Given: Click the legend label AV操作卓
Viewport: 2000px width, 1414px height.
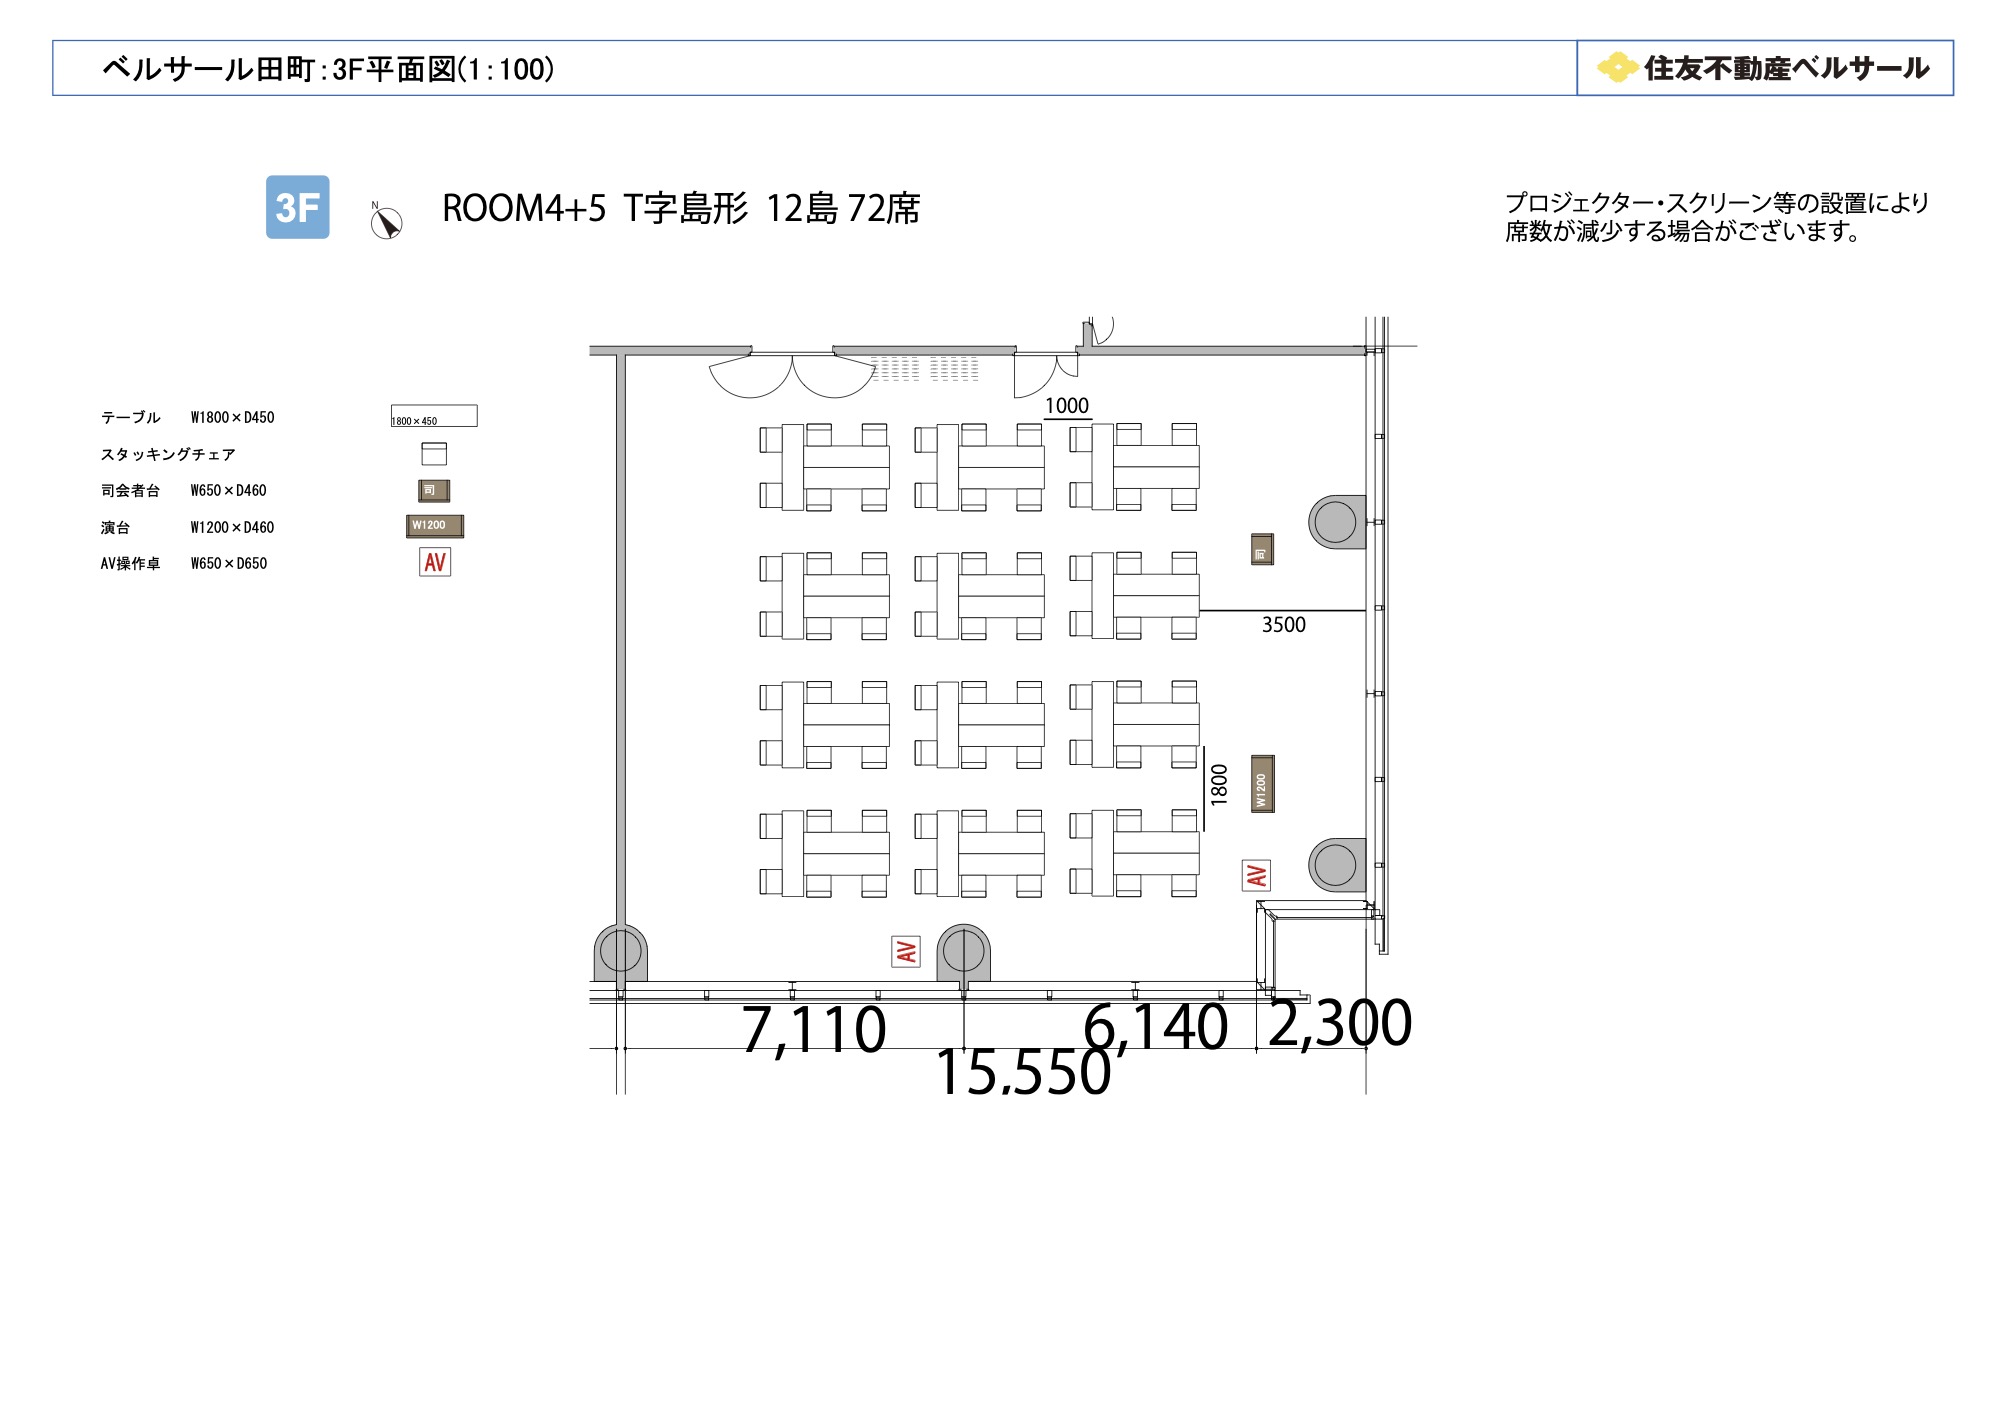Looking at the screenshot, I should [131, 564].
